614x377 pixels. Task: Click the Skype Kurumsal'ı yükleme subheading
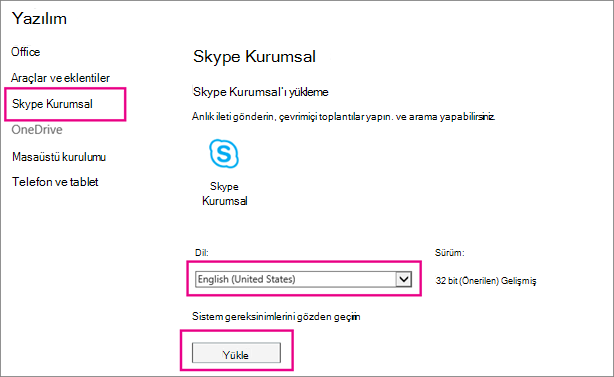(x=260, y=92)
